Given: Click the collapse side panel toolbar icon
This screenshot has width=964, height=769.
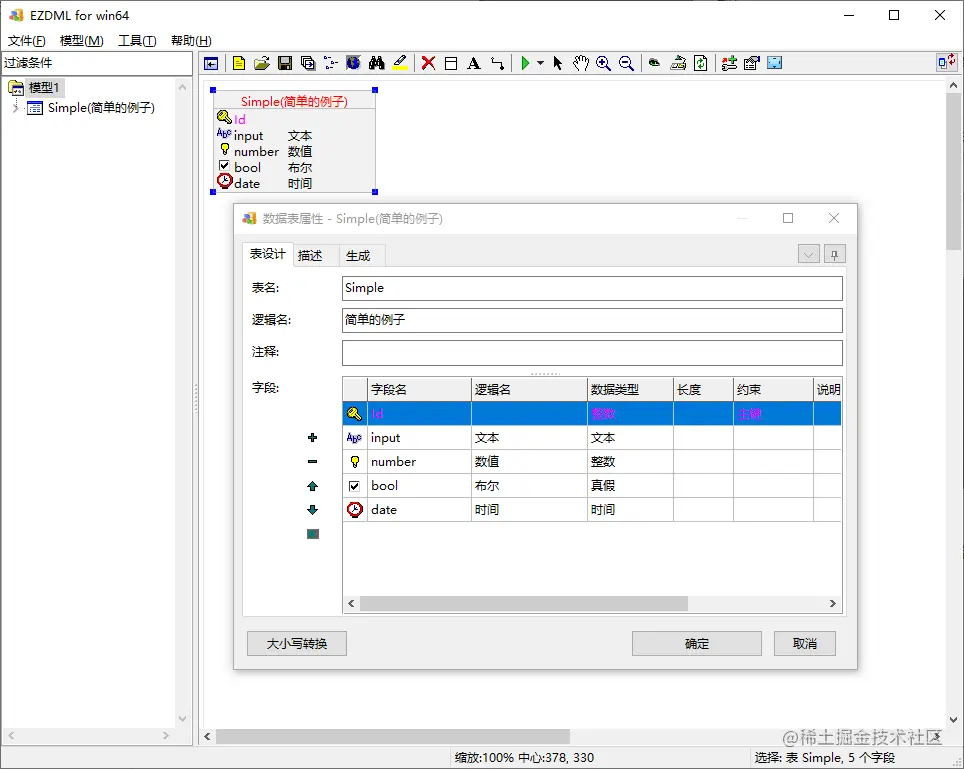Looking at the screenshot, I should pyautogui.click(x=211, y=63).
